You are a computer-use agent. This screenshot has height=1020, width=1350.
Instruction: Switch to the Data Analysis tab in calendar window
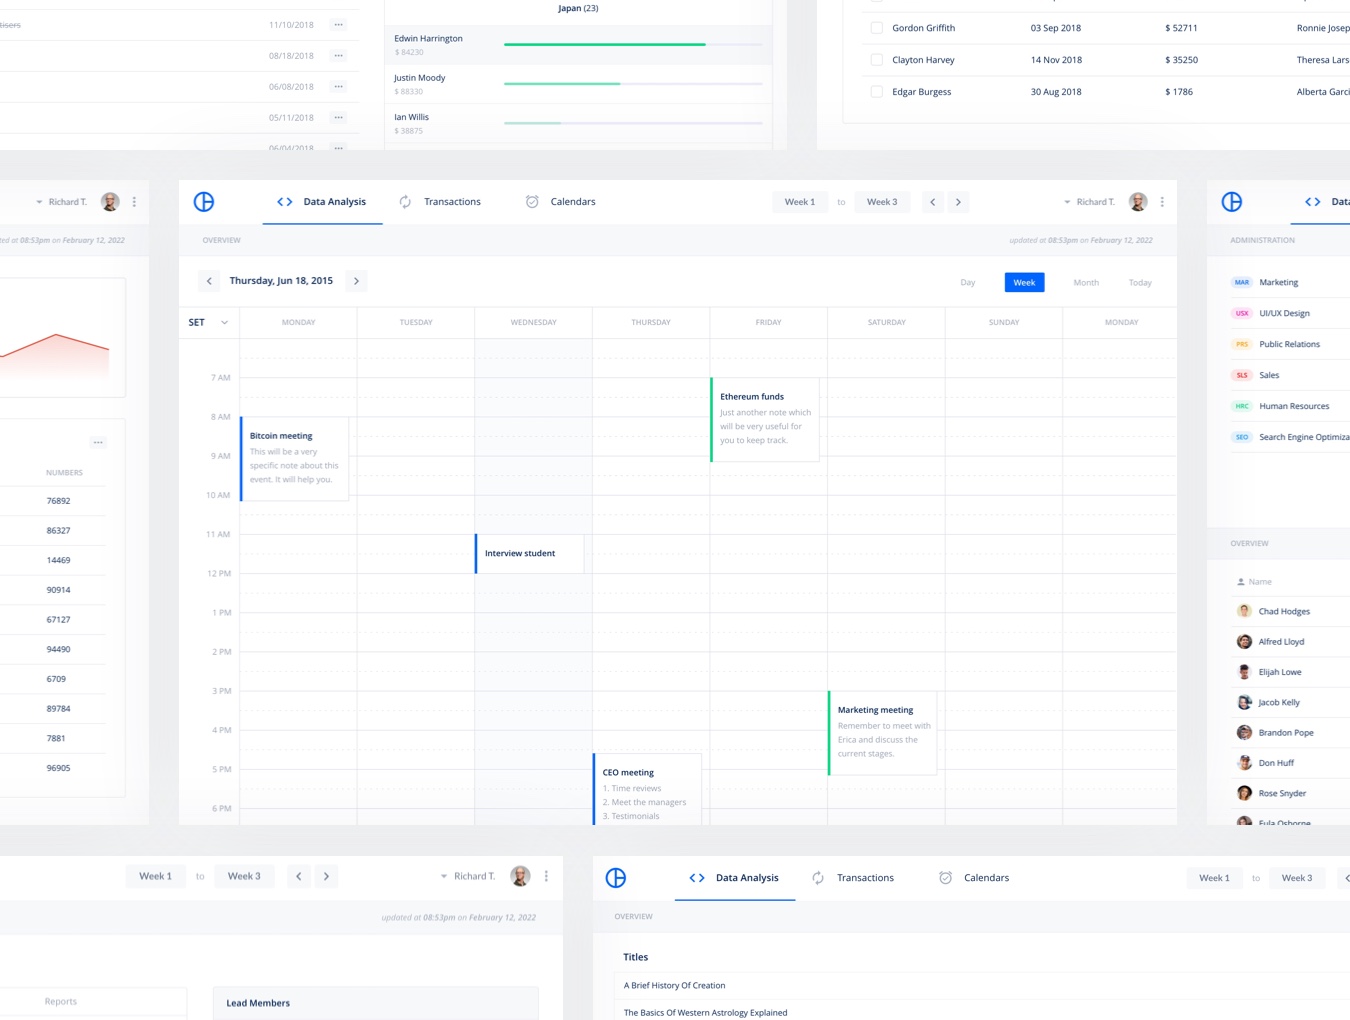coord(322,202)
